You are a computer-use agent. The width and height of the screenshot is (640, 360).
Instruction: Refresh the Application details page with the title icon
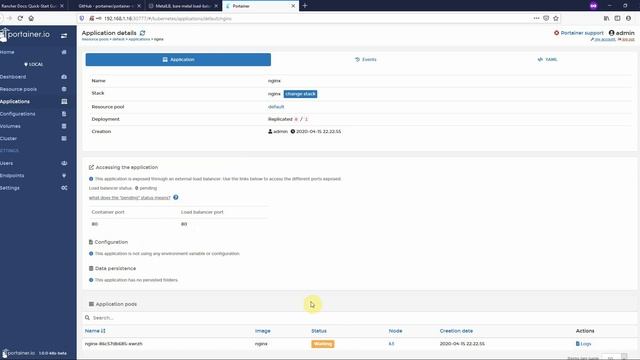pyautogui.click(x=142, y=33)
